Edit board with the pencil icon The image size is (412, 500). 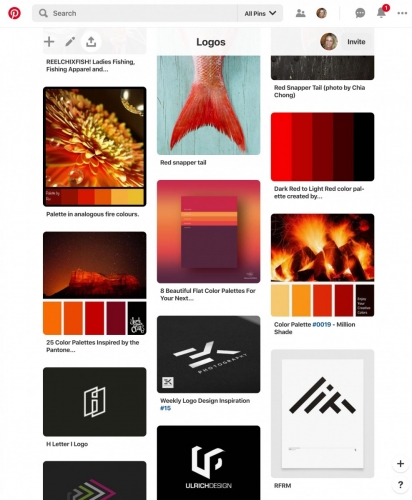[70, 42]
